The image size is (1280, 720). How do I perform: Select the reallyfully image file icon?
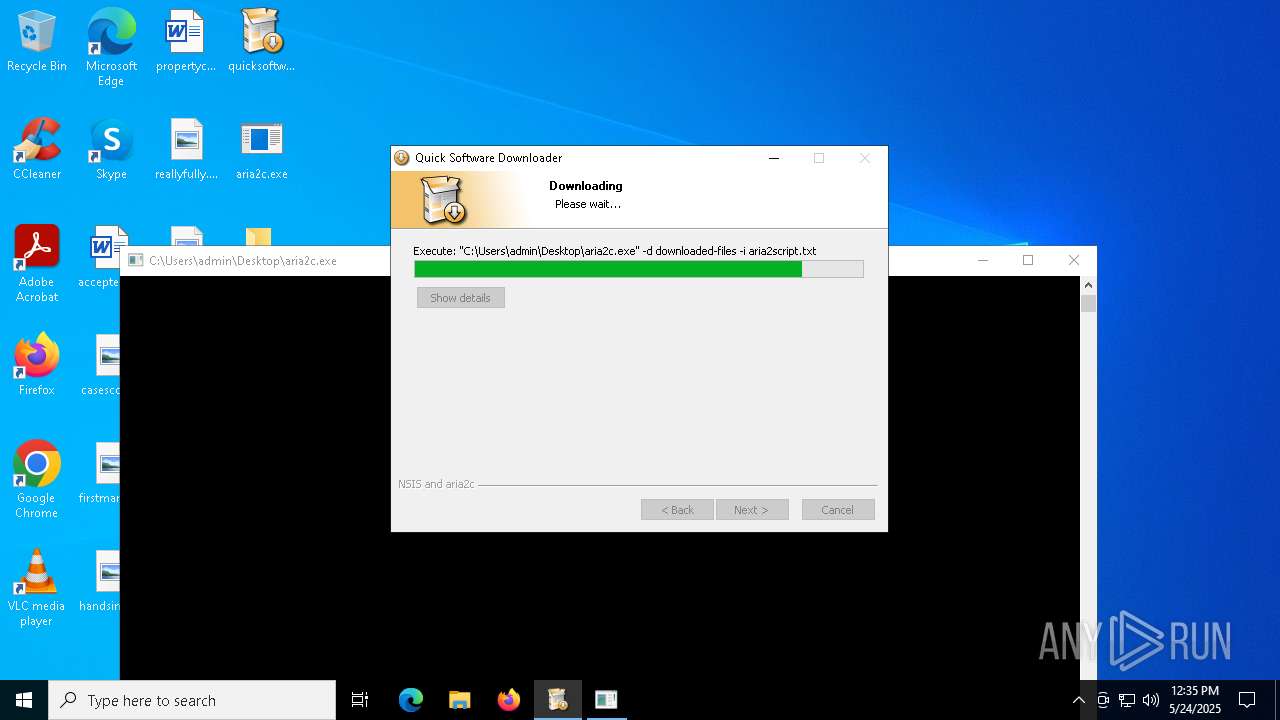click(x=186, y=149)
